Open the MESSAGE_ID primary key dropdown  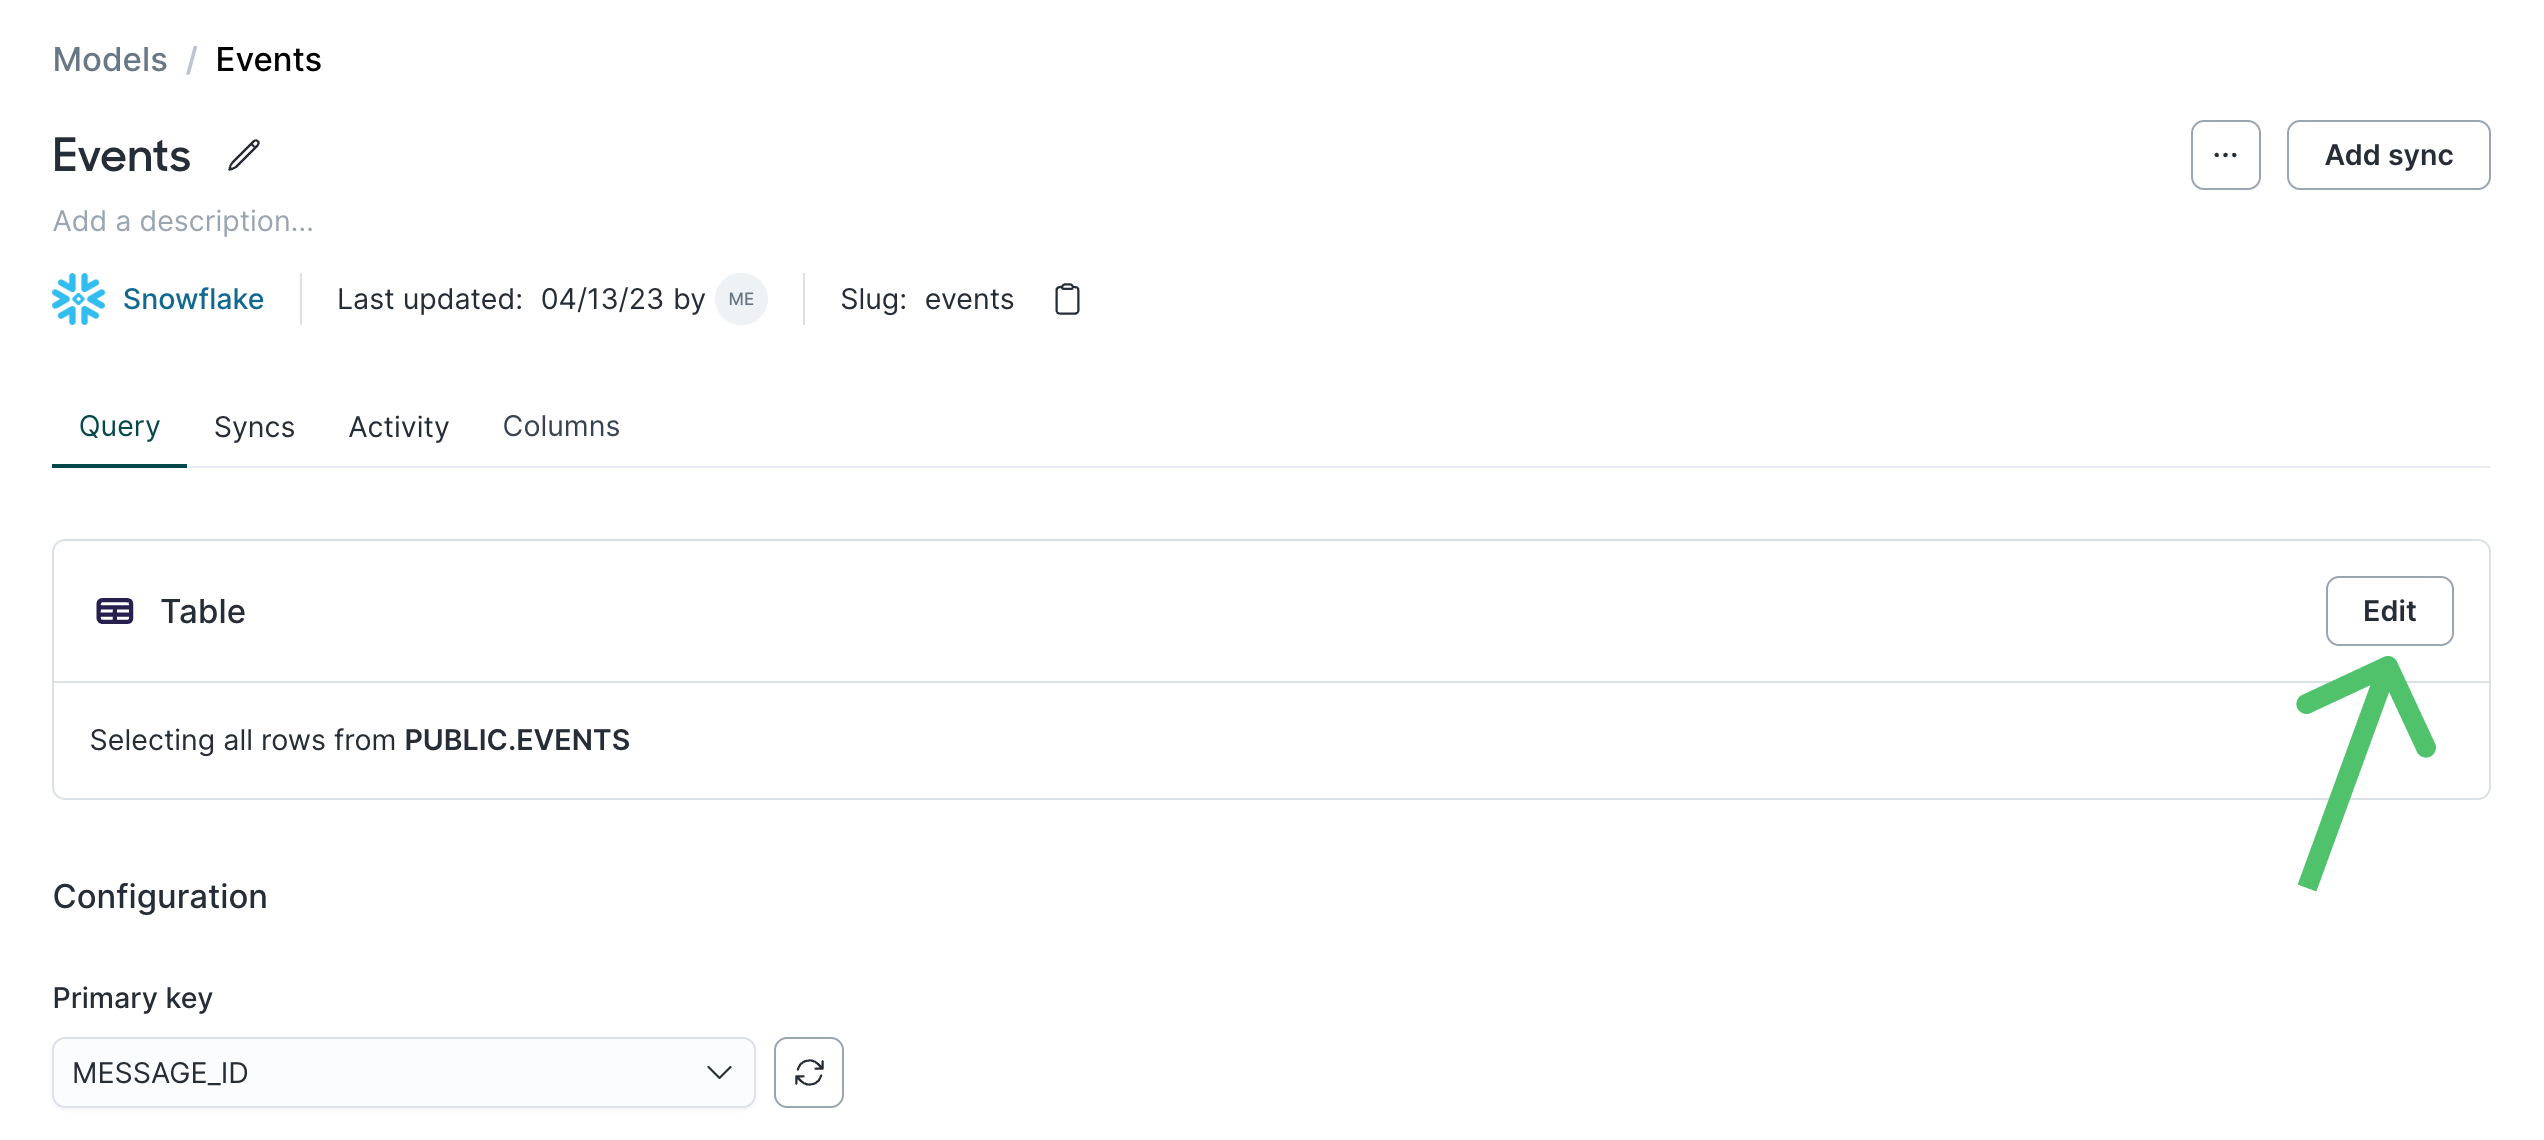[402, 1072]
